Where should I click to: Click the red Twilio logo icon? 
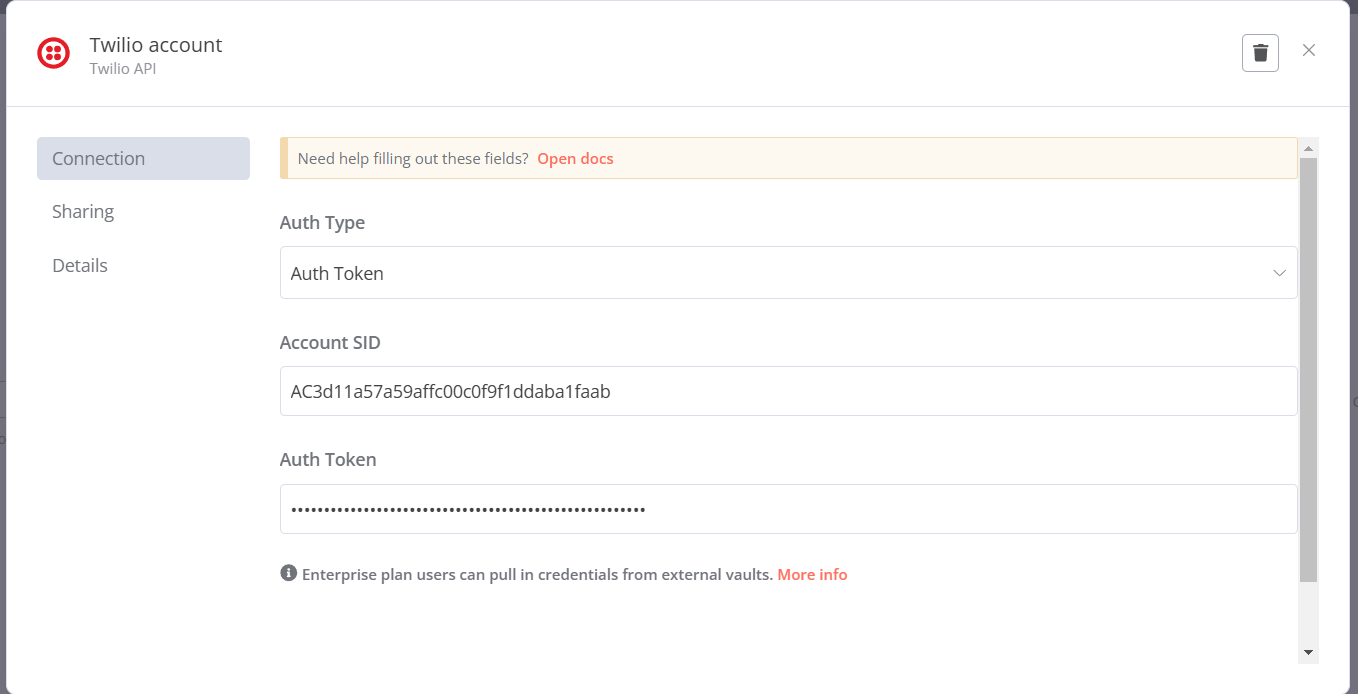click(x=53, y=53)
